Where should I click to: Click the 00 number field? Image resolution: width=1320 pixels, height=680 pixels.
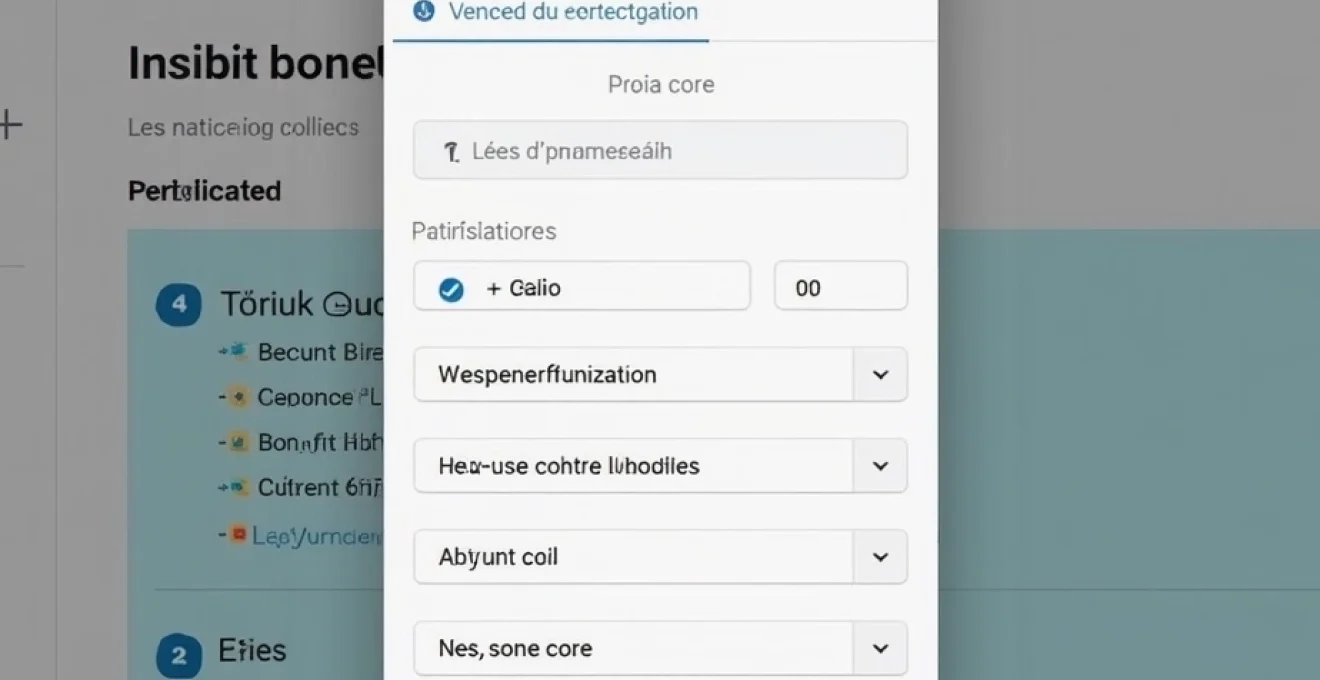840,288
